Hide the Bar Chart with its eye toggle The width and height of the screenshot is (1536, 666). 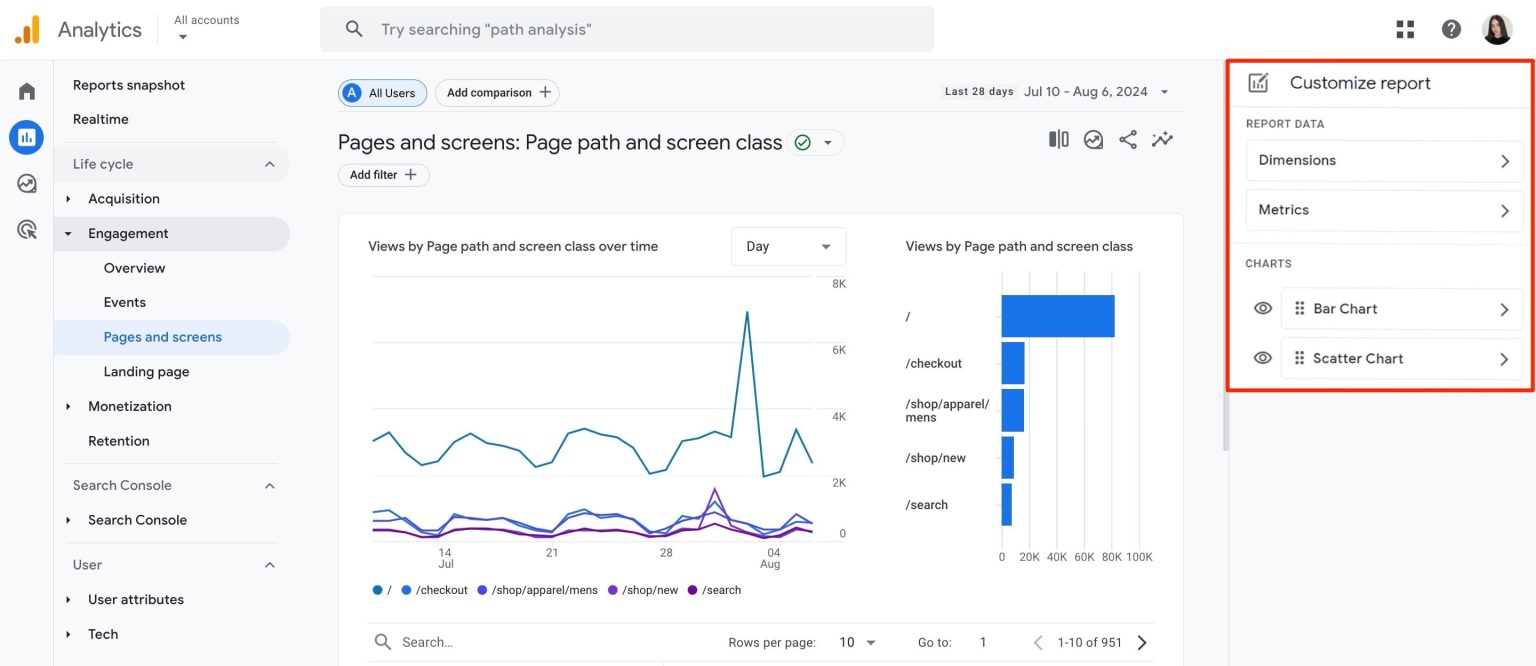click(x=1262, y=308)
